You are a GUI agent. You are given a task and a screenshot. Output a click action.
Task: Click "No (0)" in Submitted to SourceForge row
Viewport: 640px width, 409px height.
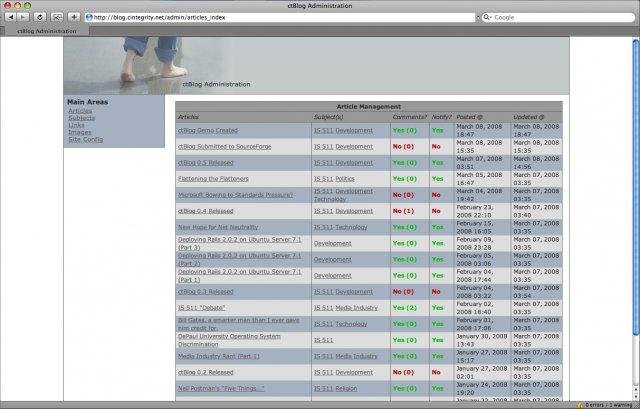403,147
